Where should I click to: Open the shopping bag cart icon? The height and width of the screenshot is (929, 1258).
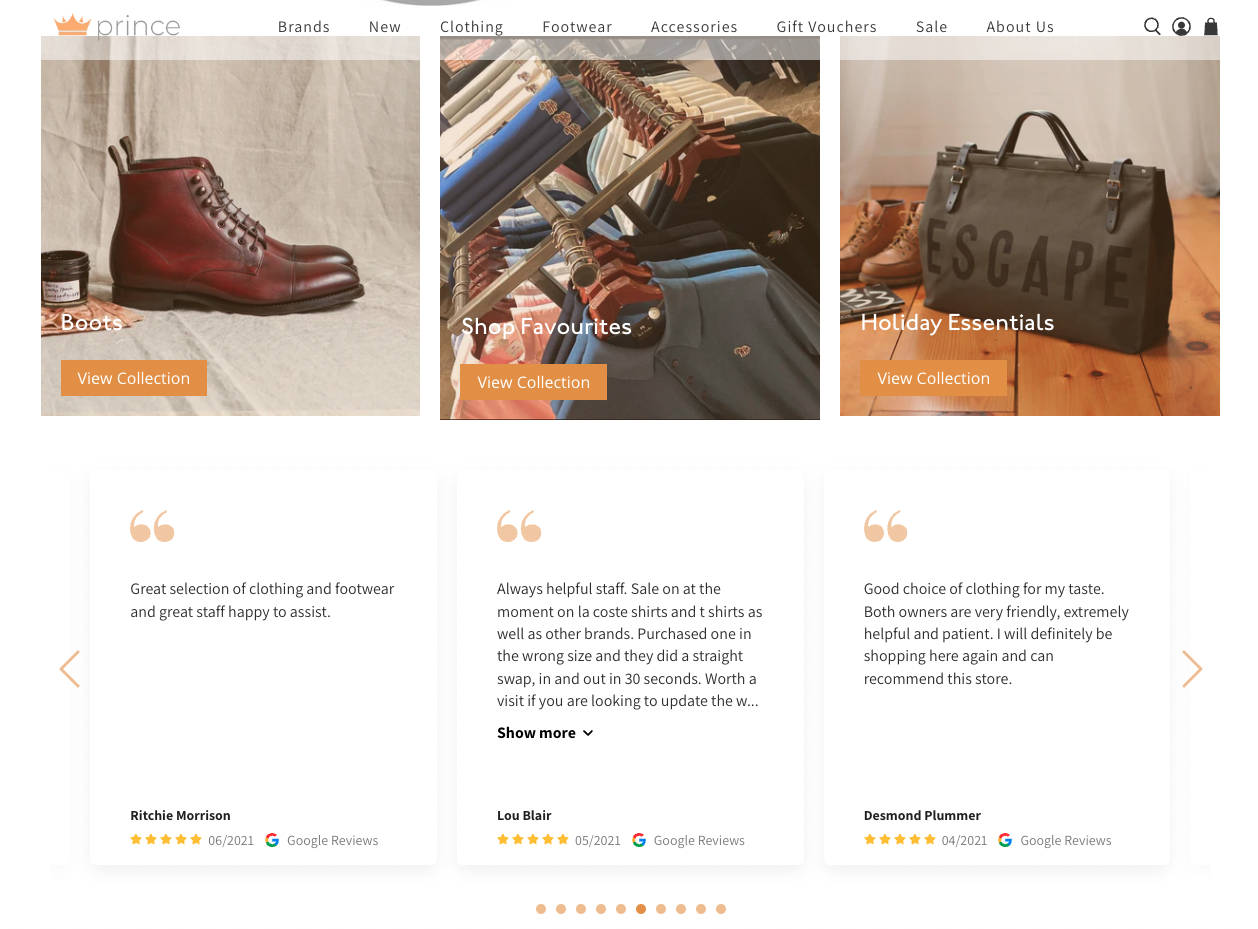point(1211,27)
